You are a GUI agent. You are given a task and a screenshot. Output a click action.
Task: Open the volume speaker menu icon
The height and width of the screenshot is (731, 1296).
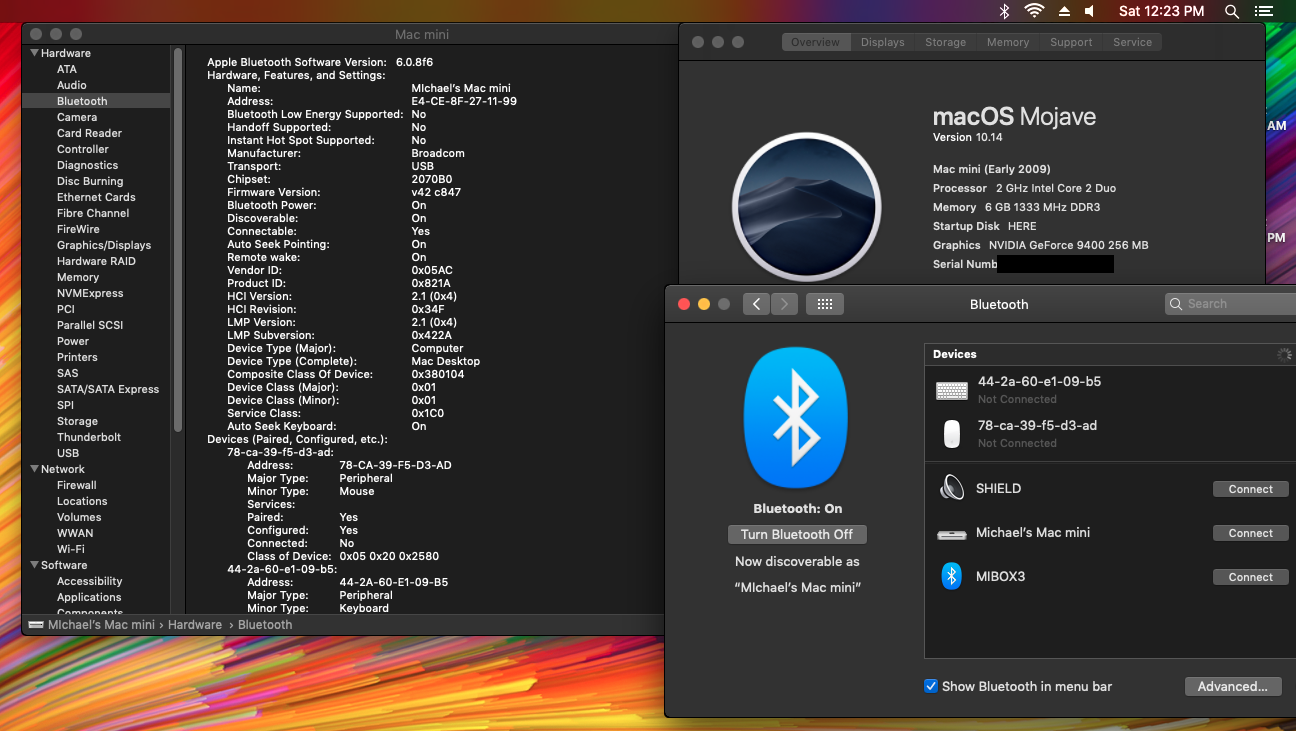(1090, 11)
